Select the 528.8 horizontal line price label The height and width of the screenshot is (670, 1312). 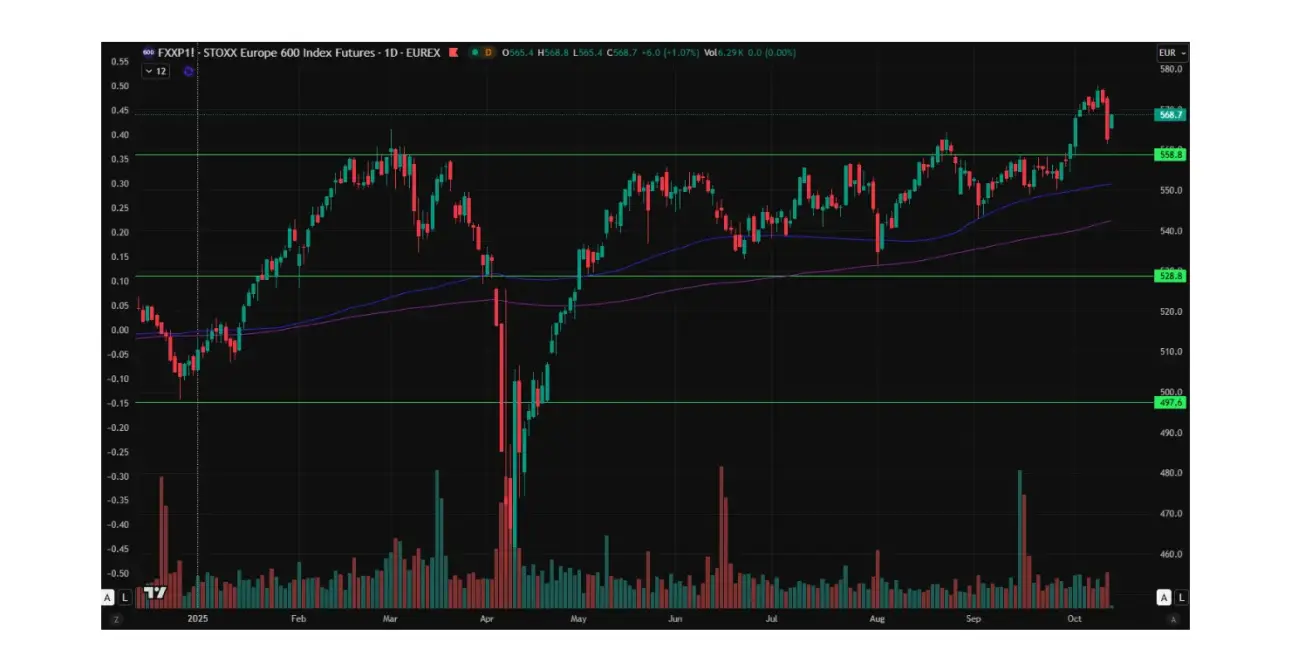tap(1170, 276)
